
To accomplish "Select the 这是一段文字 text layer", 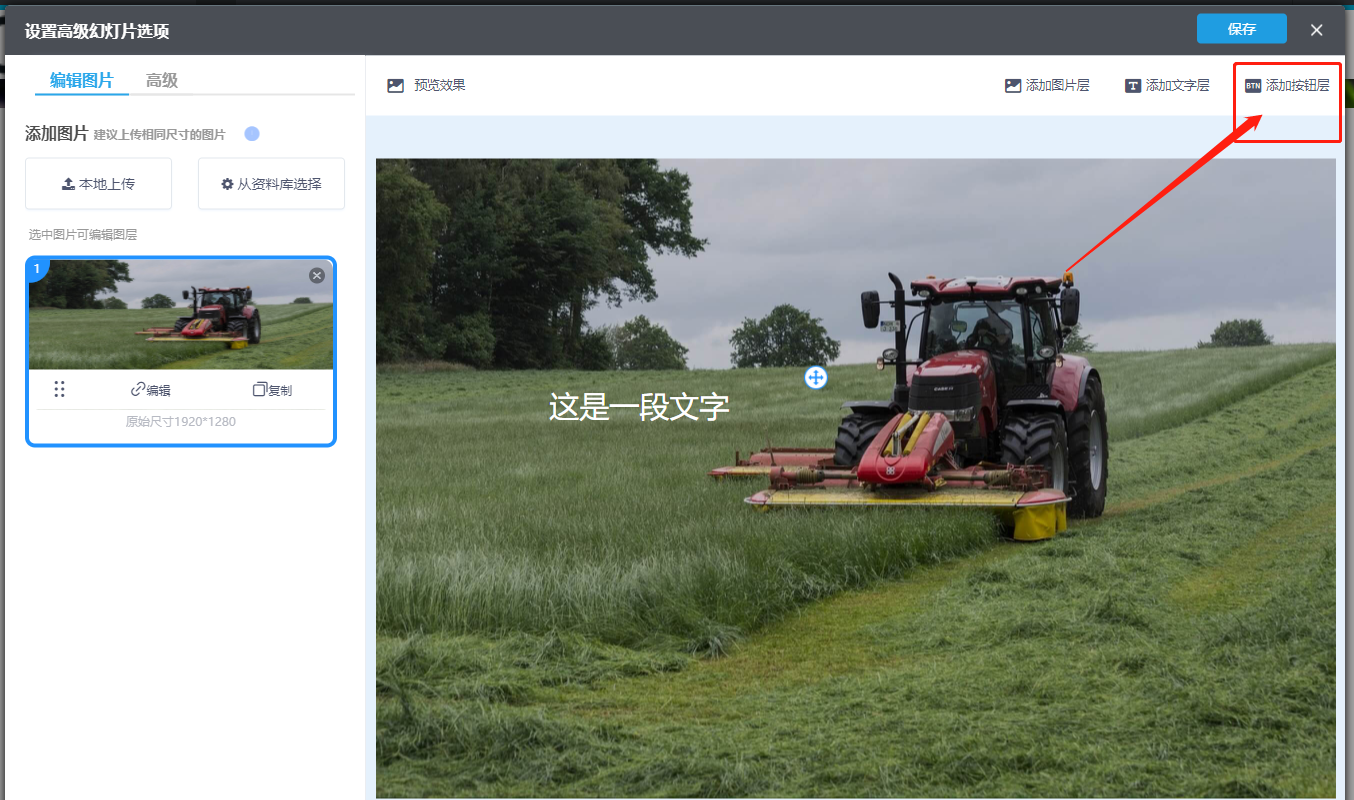I will pyautogui.click(x=639, y=407).
